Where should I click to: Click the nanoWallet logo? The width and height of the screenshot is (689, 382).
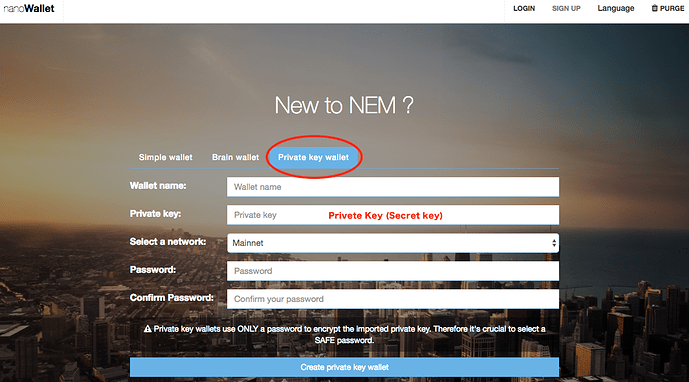click(29, 8)
